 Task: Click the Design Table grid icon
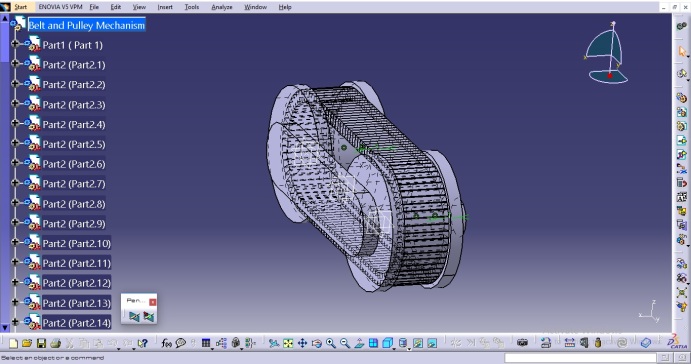[206, 343]
